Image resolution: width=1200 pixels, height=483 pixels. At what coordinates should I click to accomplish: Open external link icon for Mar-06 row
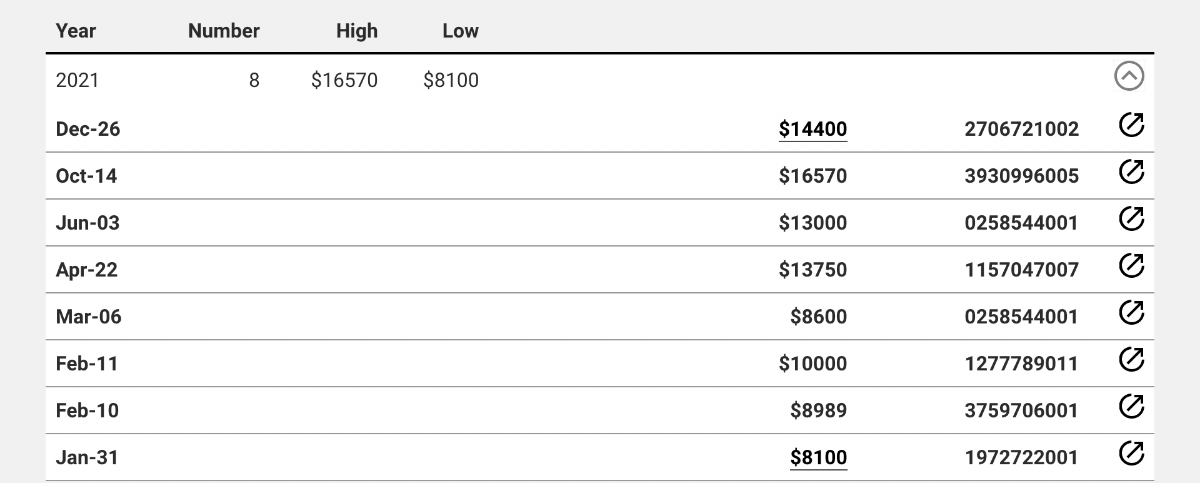(x=1131, y=313)
